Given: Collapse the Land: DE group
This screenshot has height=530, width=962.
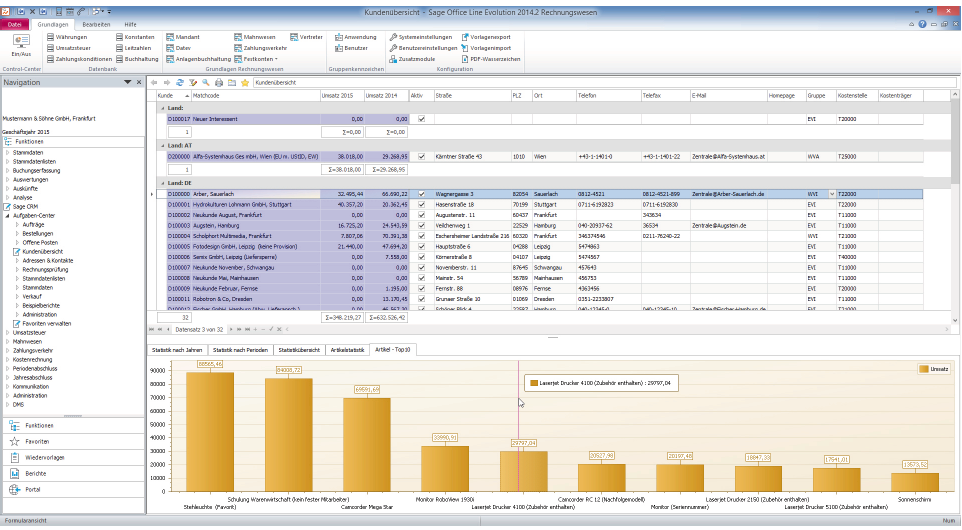Looking at the screenshot, I should tap(163, 183).
